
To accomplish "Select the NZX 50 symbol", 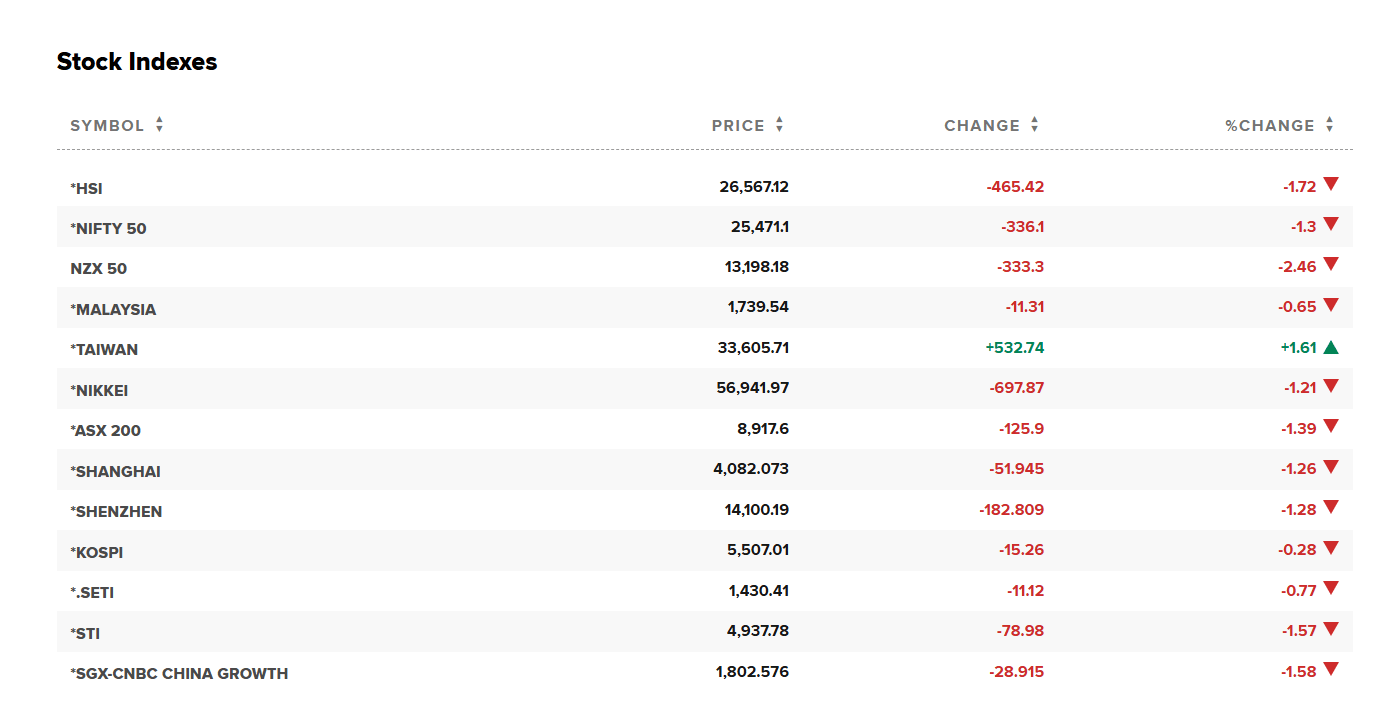I will [x=98, y=269].
